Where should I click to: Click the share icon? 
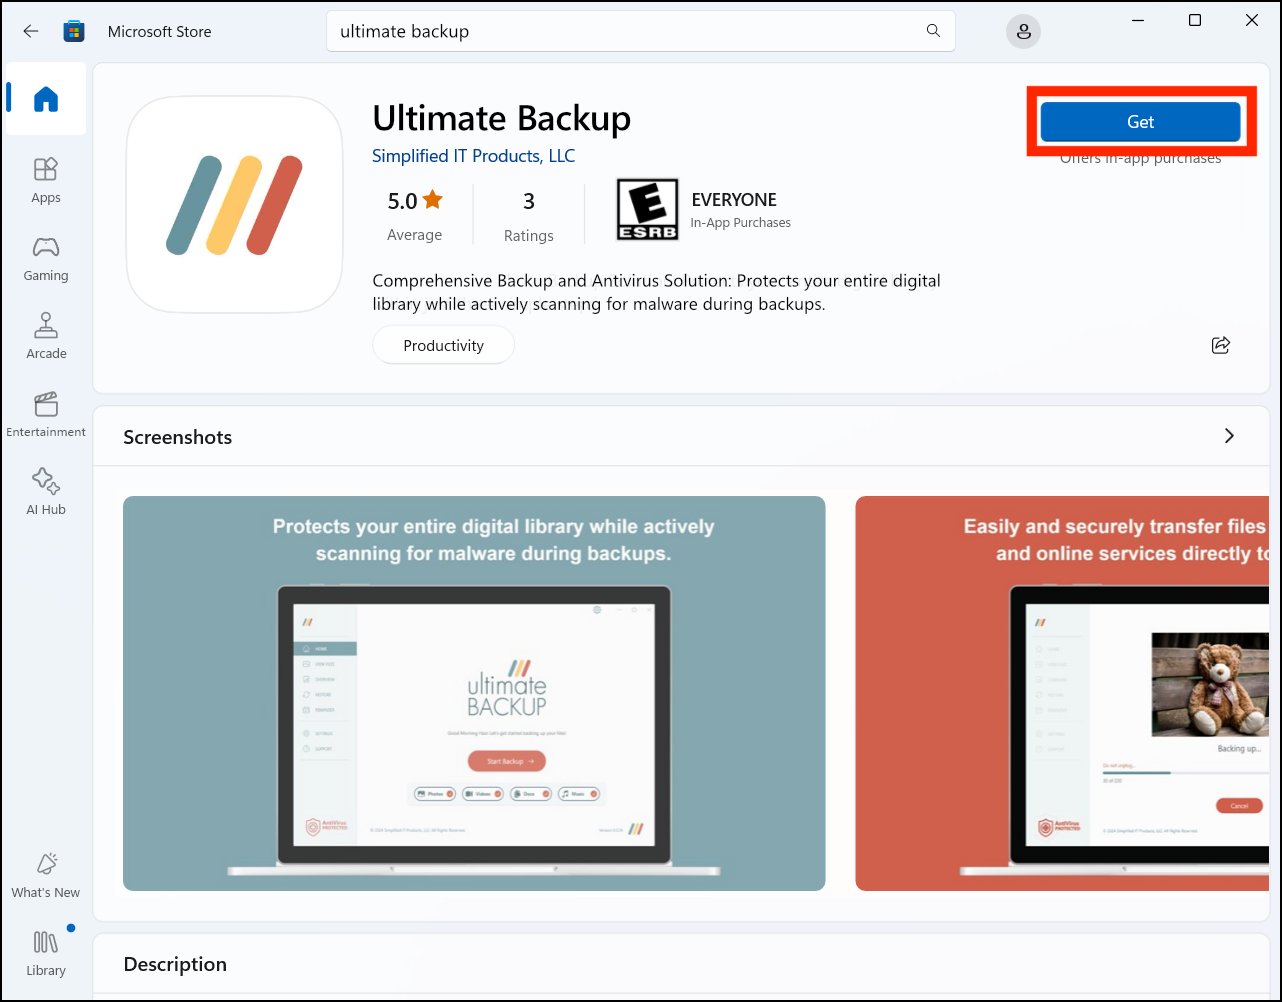click(x=1220, y=345)
